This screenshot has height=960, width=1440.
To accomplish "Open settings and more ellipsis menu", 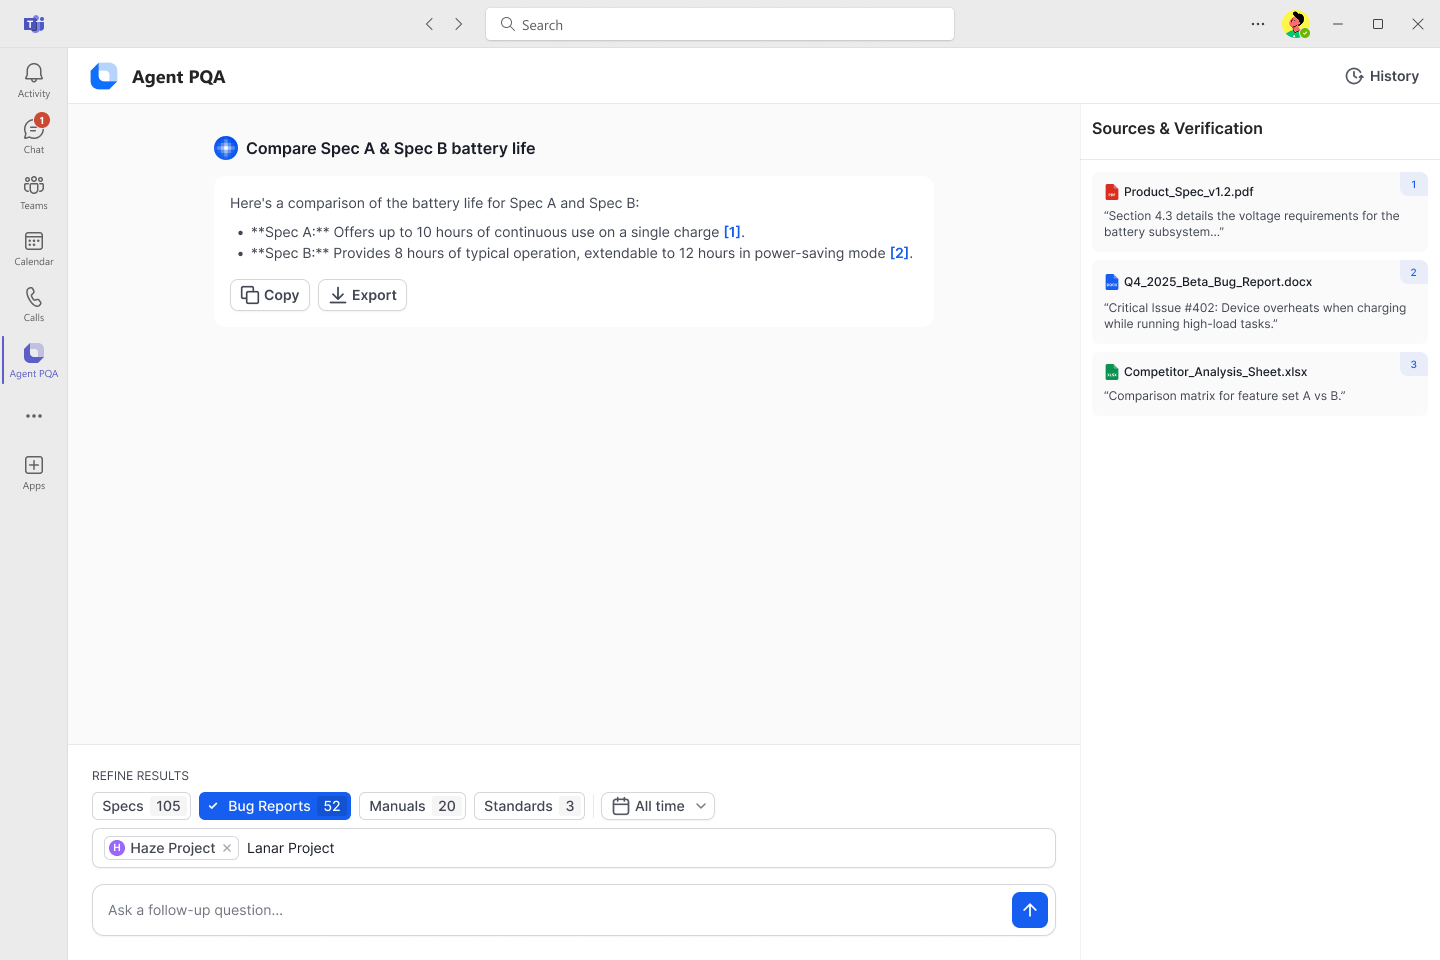I will click(x=1258, y=24).
